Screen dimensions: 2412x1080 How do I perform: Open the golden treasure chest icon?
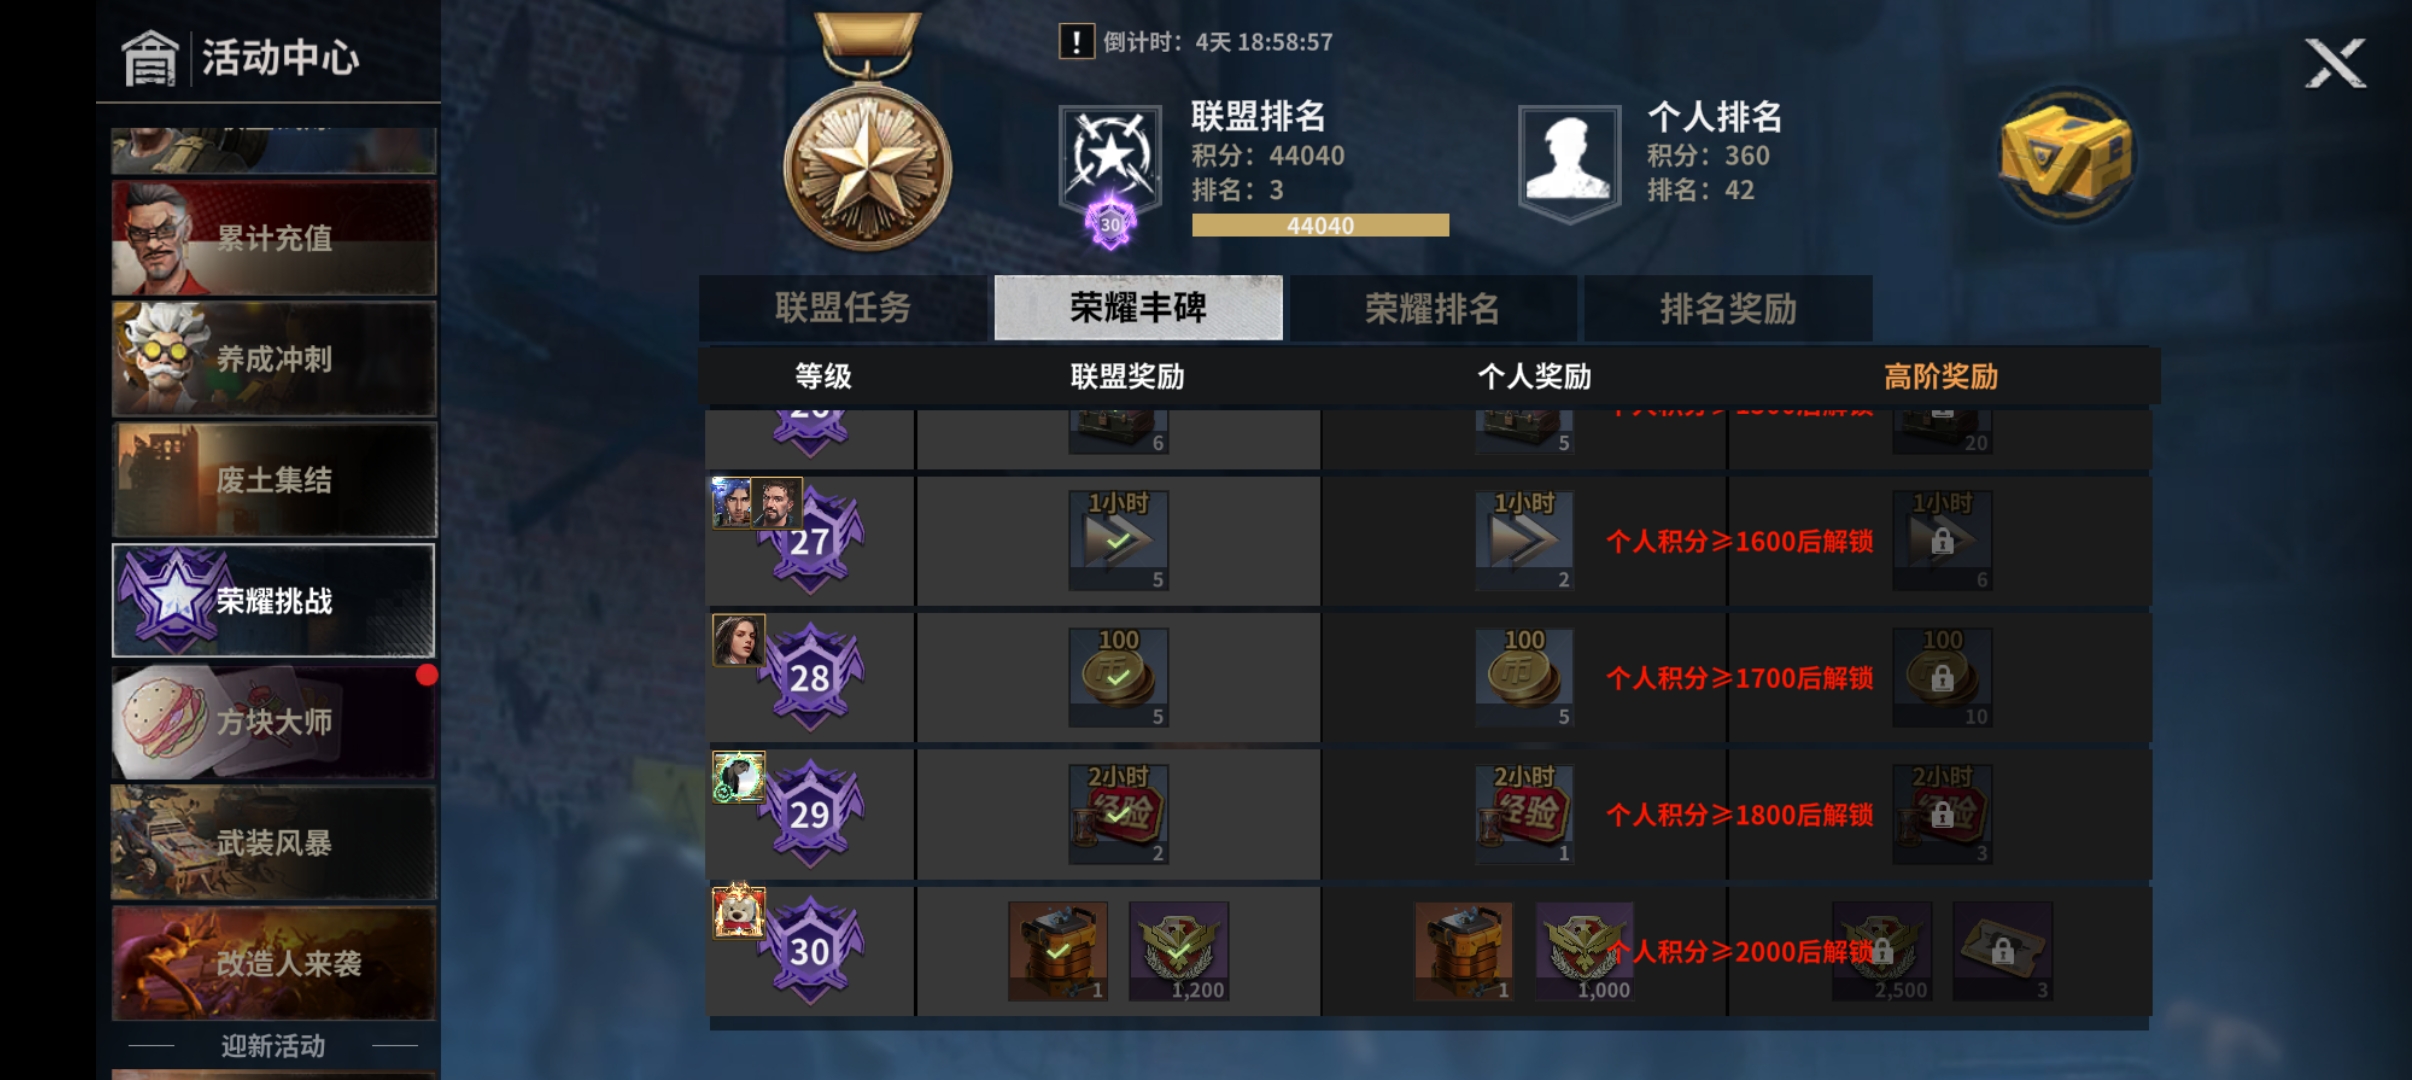tap(2065, 155)
